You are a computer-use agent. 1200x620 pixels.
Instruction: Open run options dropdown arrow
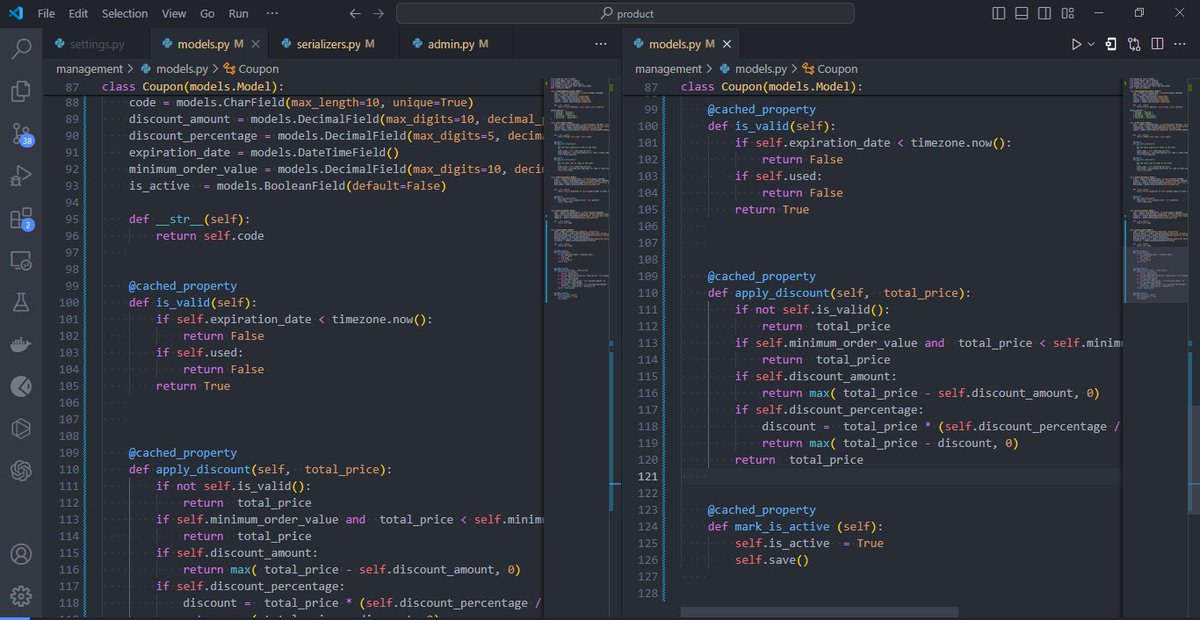[x=1091, y=44]
